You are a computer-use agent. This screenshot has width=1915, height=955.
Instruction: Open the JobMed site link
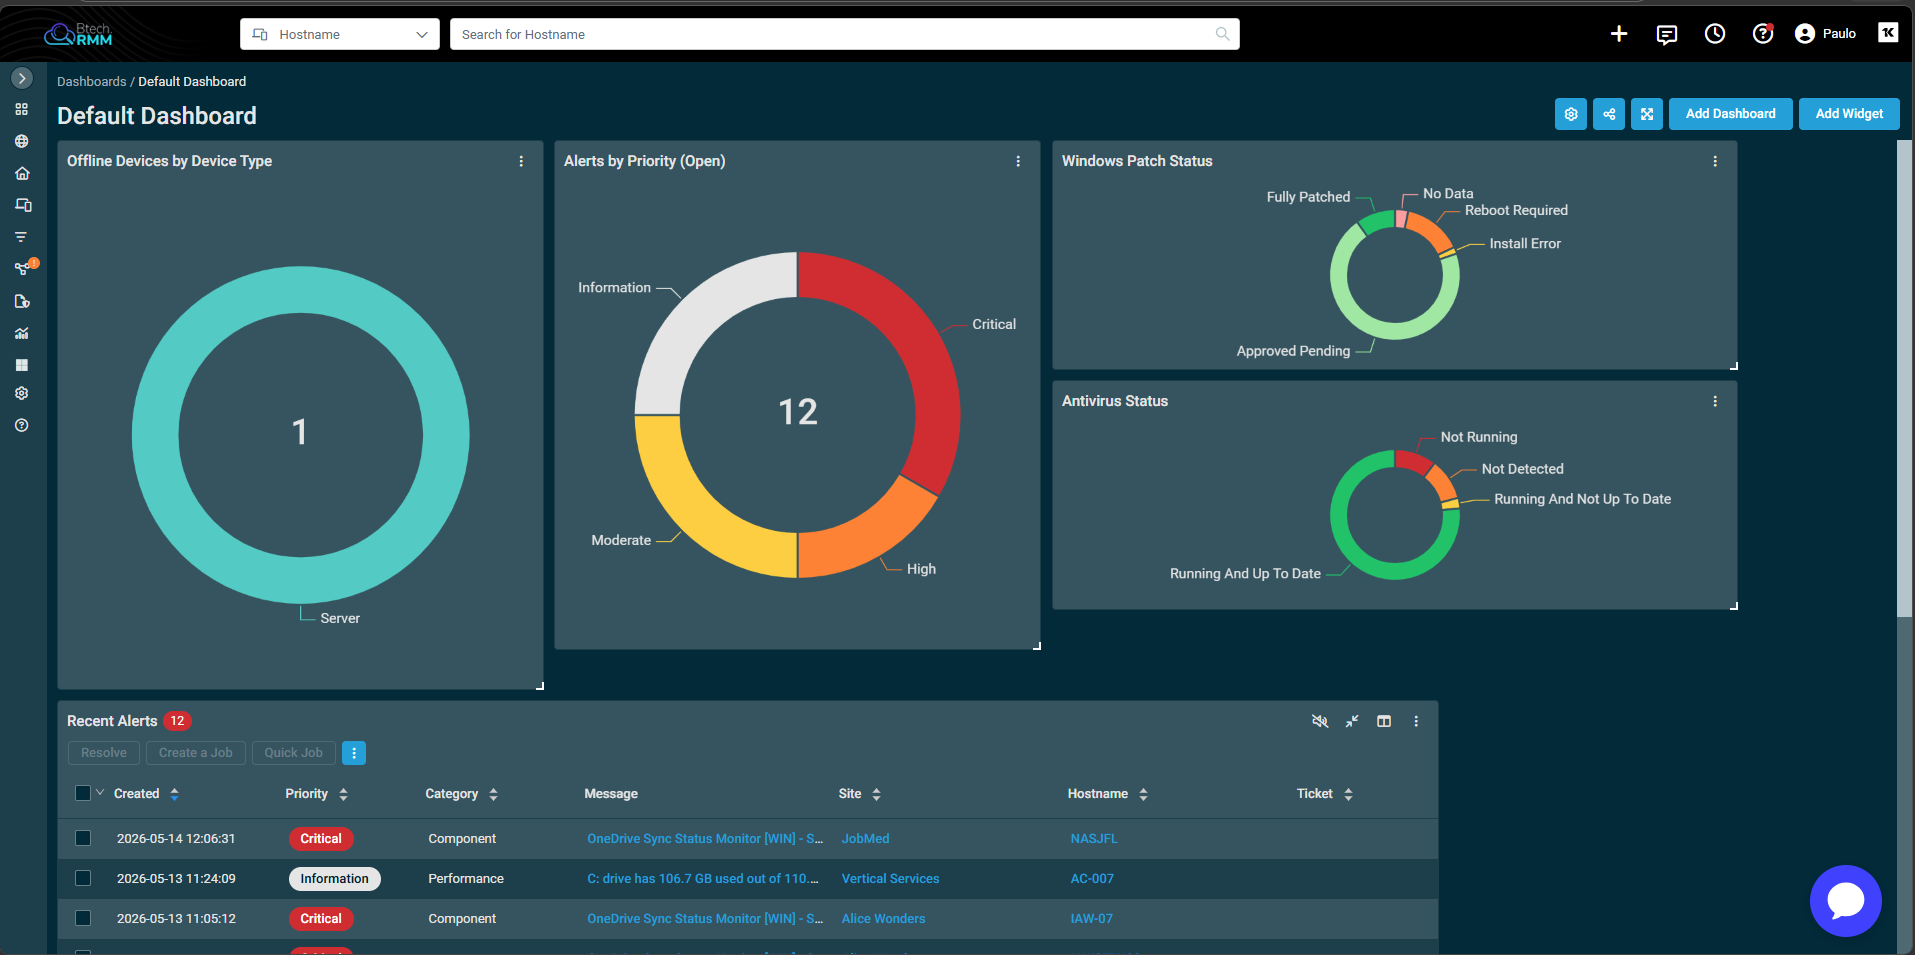865,839
